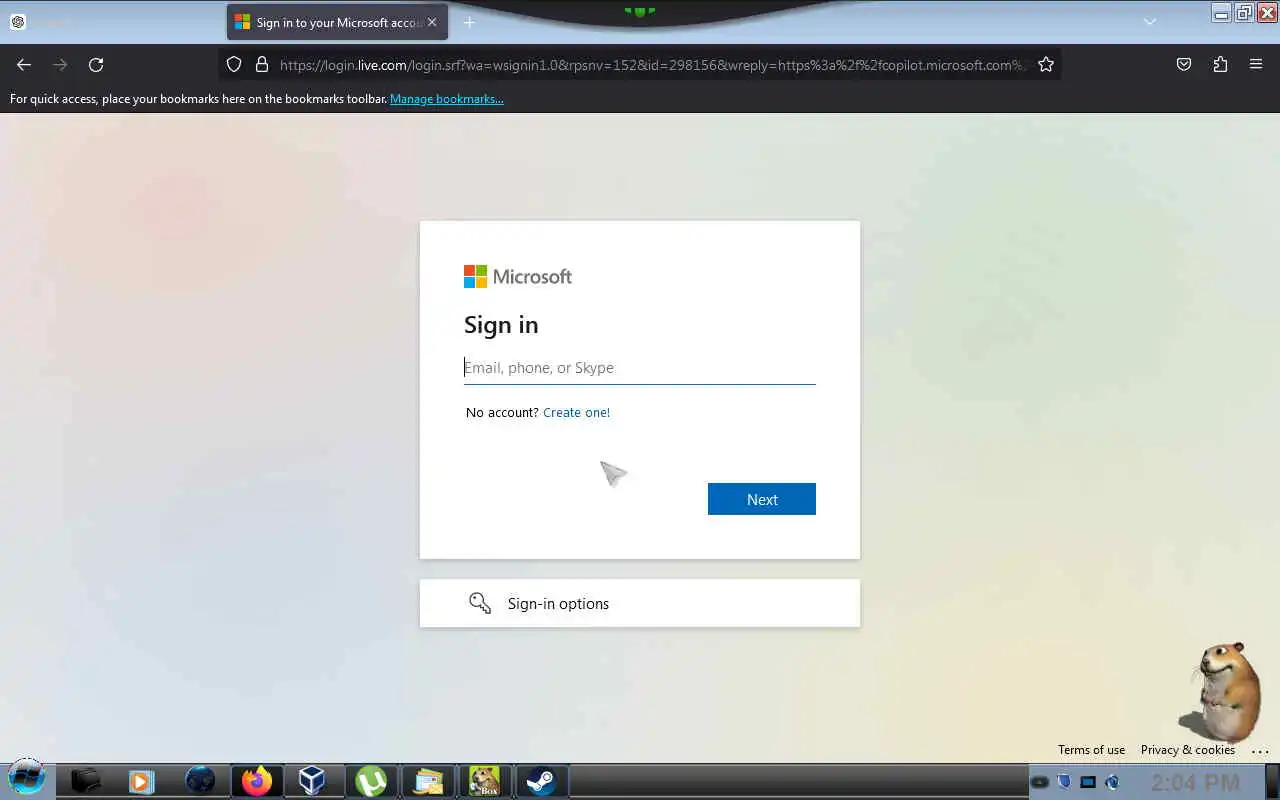Image resolution: width=1280 pixels, height=800 pixels.
Task: Click the blue Next button
Action: 762,499
